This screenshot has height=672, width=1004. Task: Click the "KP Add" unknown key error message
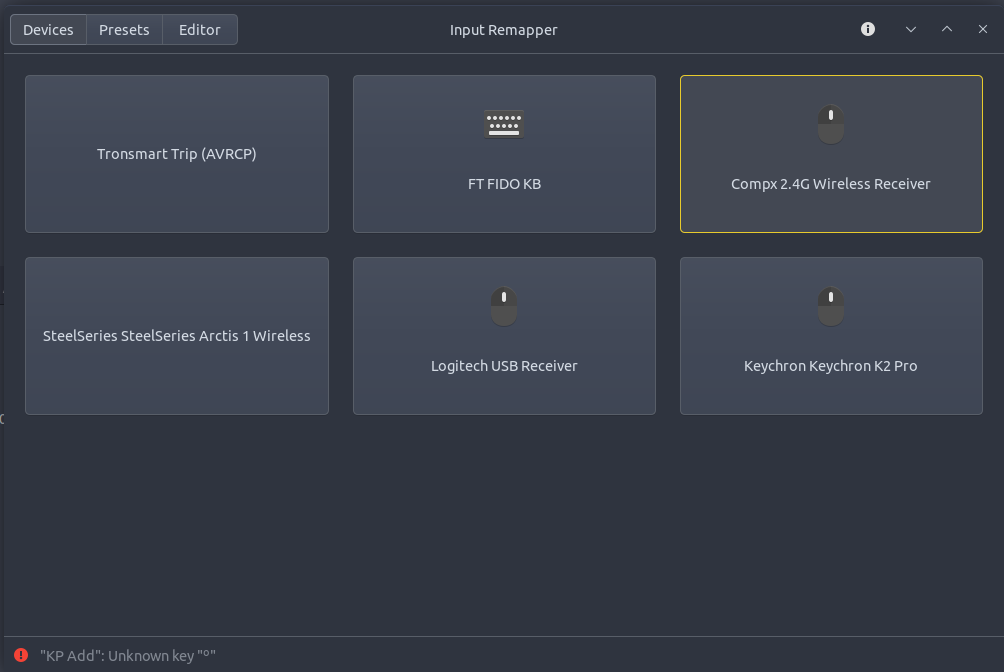point(128,656)
